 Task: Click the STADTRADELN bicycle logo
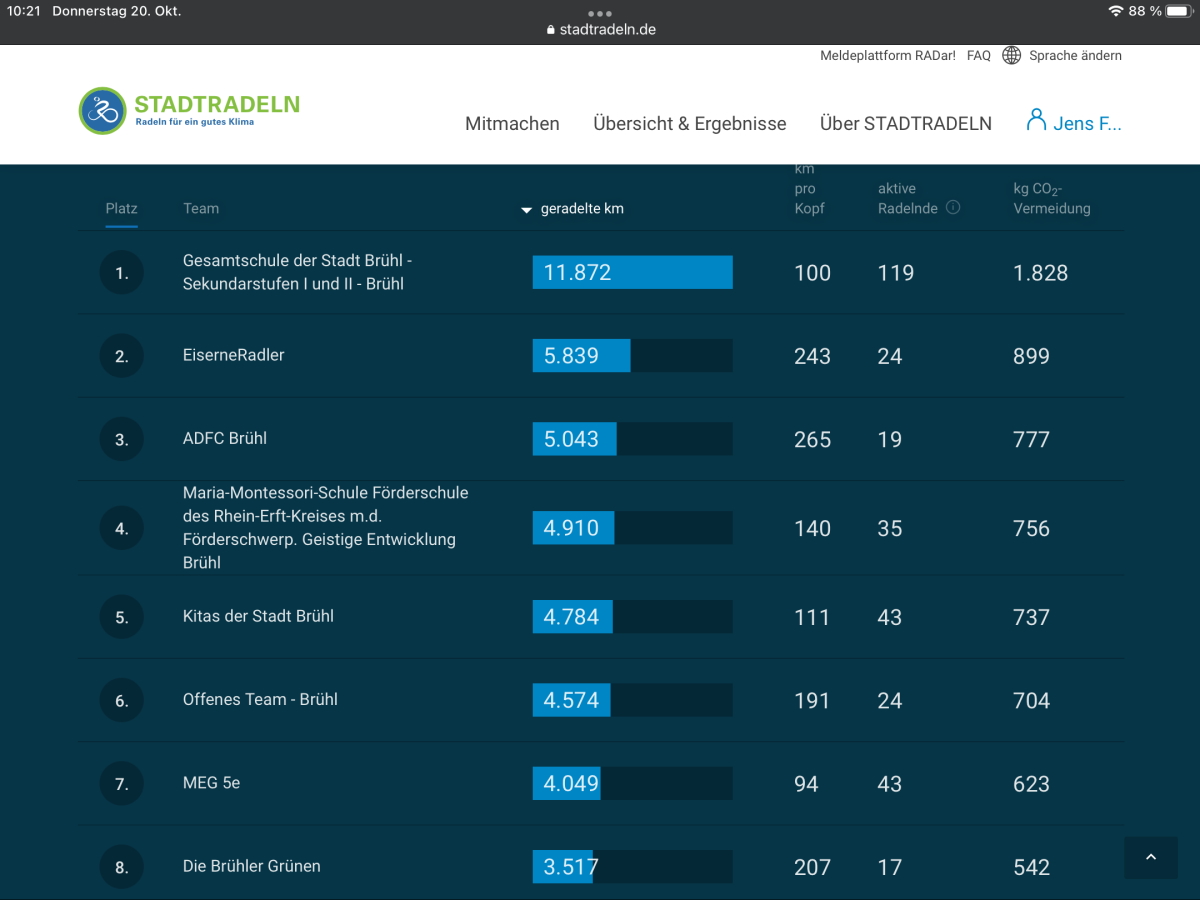[102, 110]
